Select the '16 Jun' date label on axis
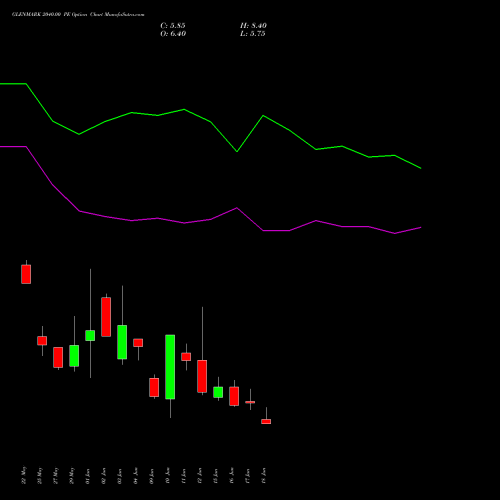500x500 pixels. [232, 476]
